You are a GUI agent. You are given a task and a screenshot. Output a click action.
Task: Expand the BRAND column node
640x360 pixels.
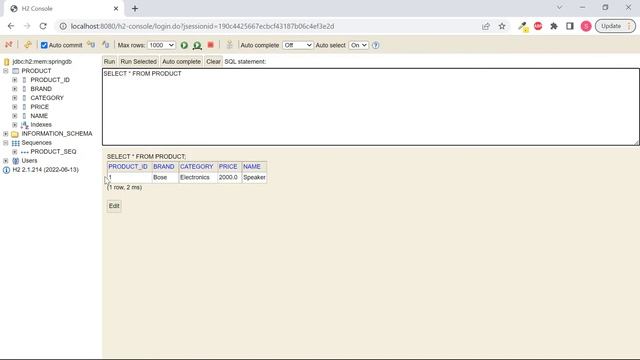pos(15,89)
